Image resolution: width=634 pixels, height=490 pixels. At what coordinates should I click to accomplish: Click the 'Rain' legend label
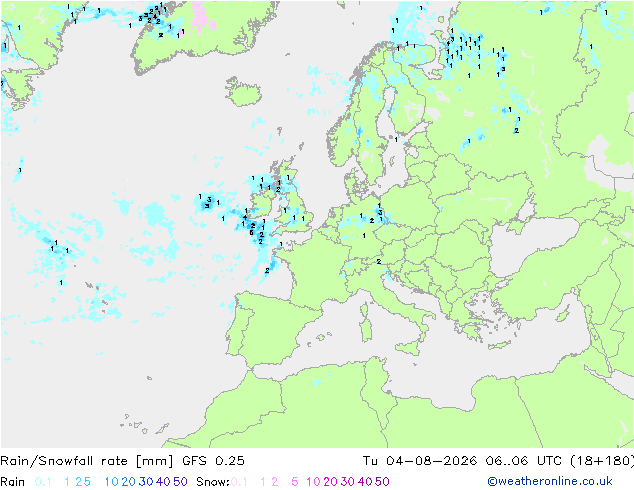click(13, 482)
